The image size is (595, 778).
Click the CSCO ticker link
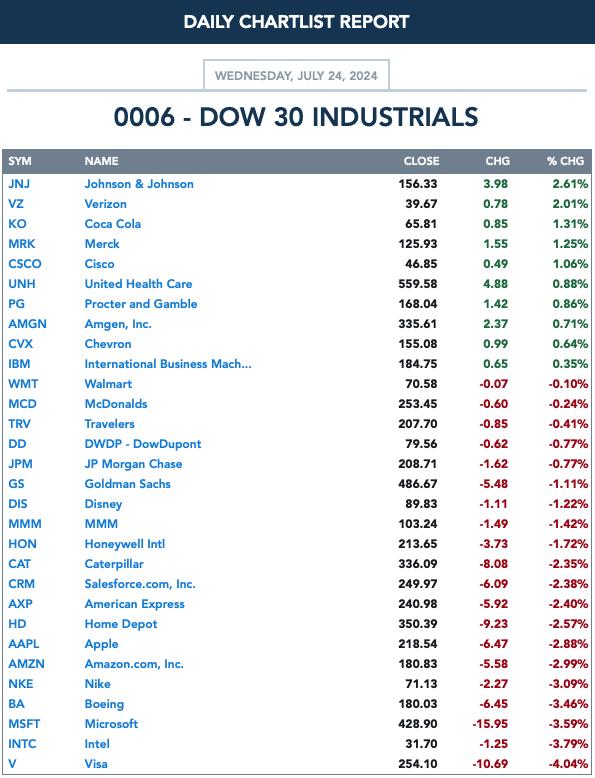click(x=25, y=264)
